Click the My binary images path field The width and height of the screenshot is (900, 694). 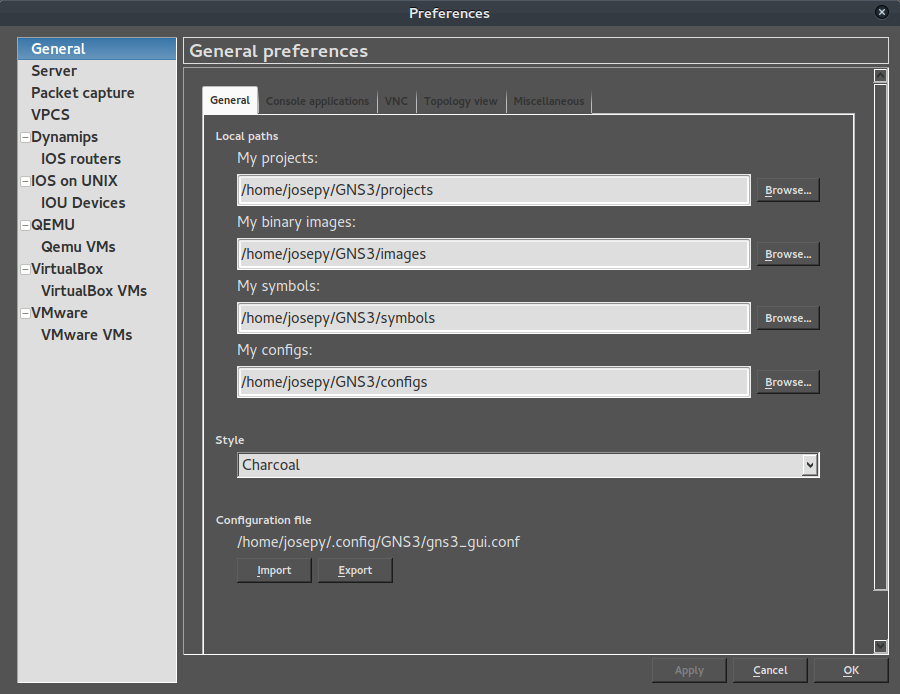click(494, 254)
